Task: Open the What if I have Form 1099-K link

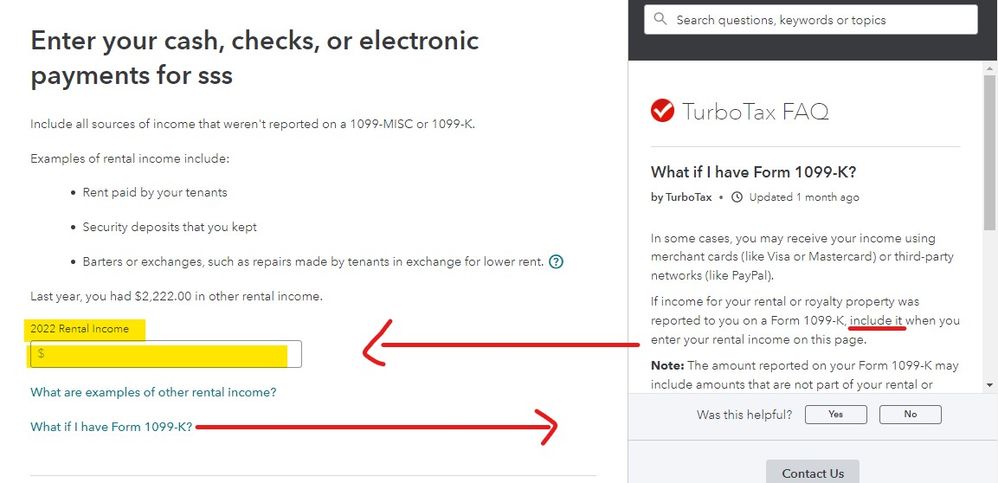Action: [x=111, y=427]
